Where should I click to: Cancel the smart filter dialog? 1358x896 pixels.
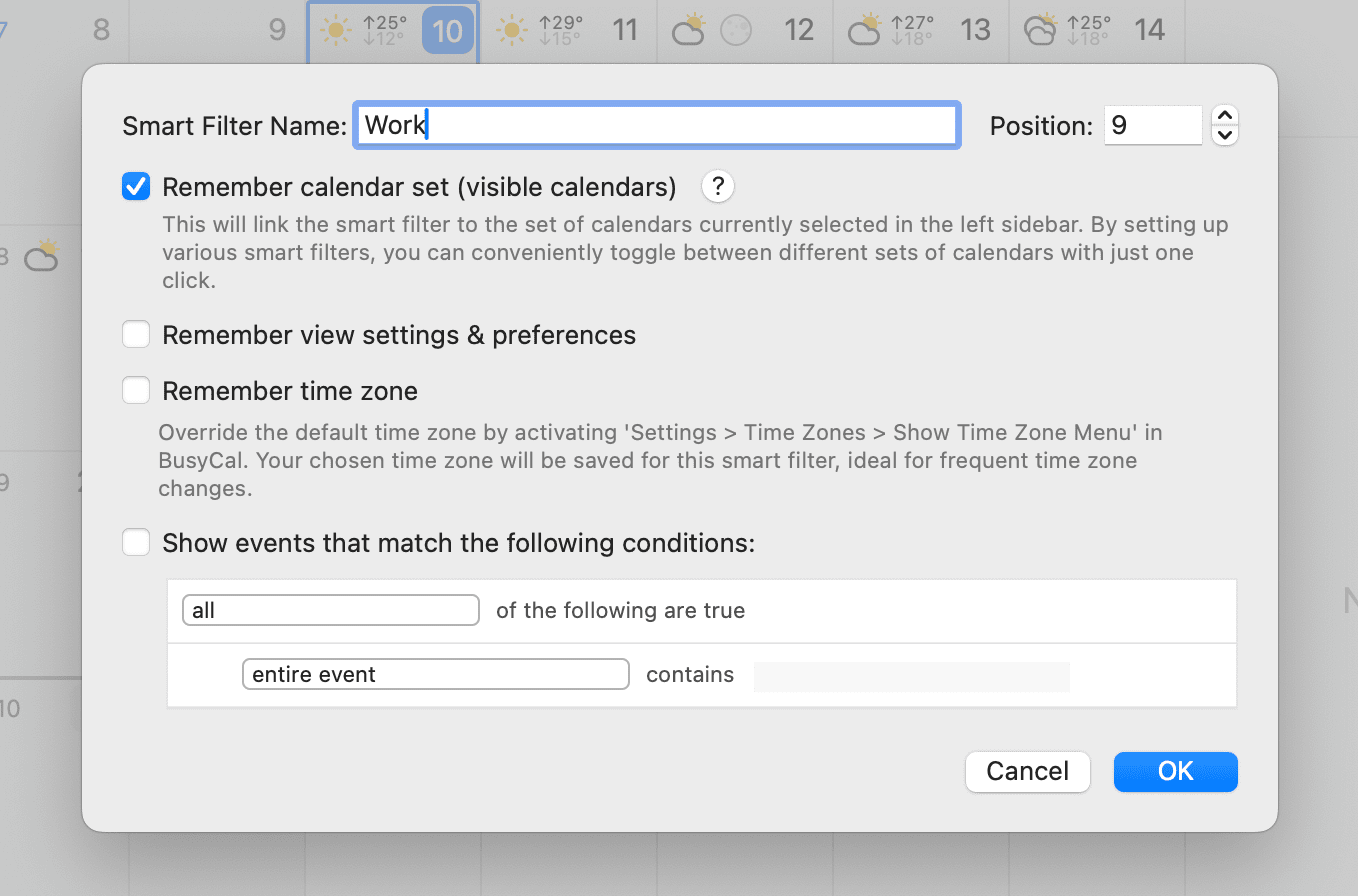coord(1027,771)
